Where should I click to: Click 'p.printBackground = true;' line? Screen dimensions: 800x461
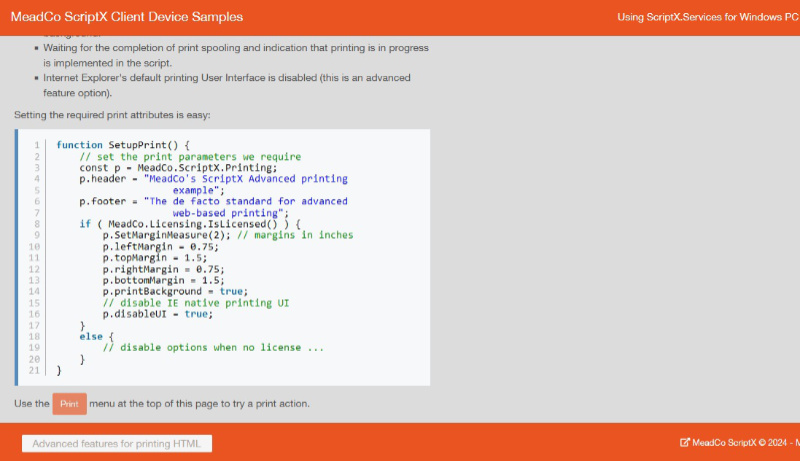175,292
